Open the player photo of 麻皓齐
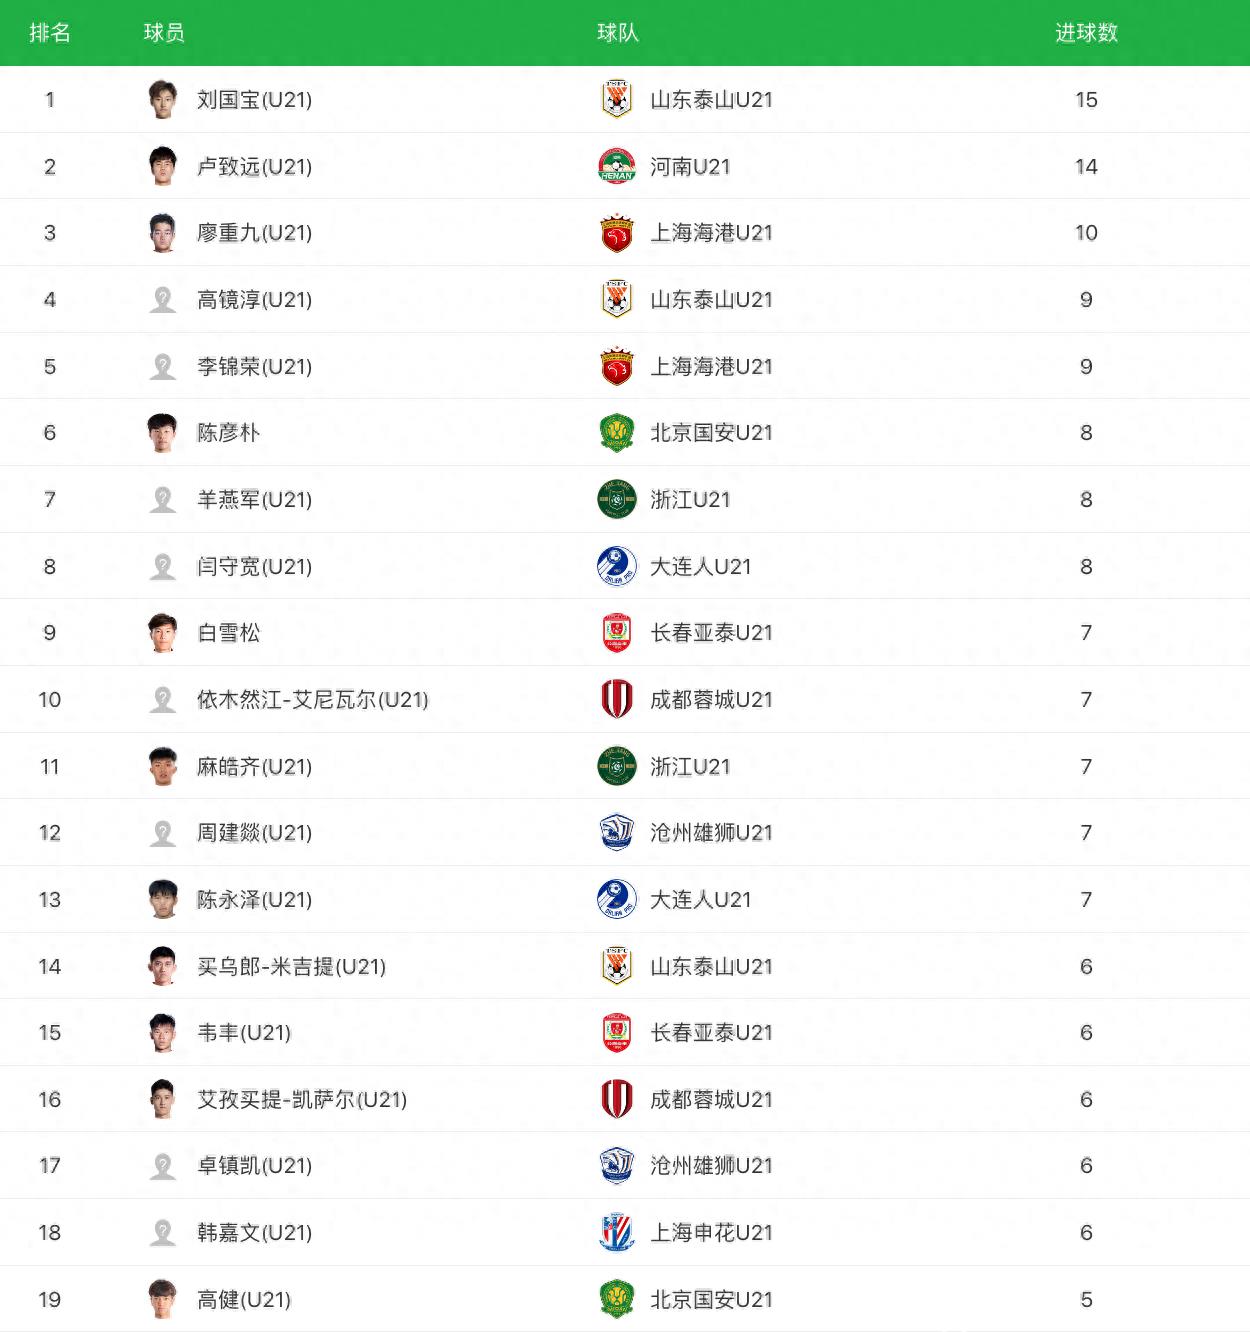This screenshot has height=1332, width=1250. pyautogui.click(x=162, y=766)
